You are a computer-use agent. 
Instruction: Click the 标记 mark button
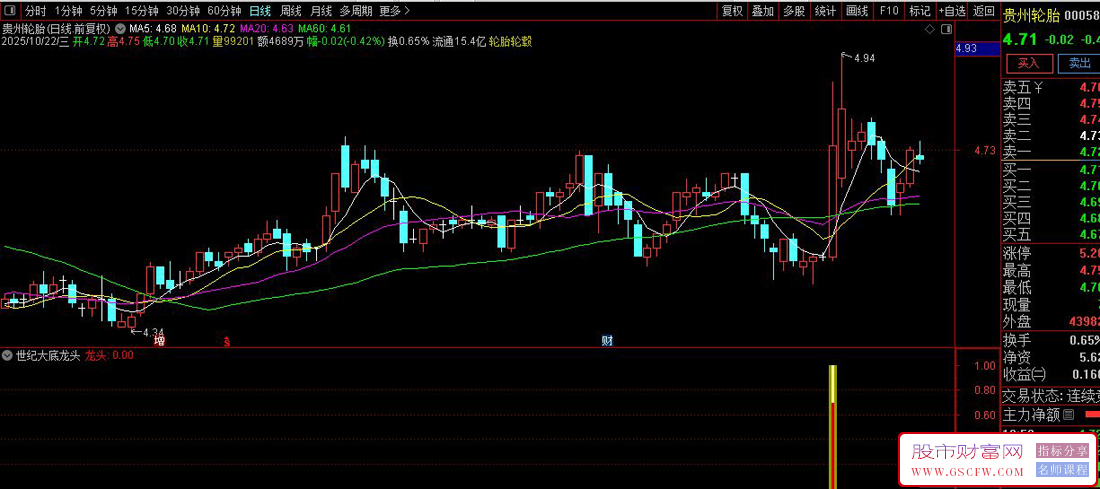pyautogui.click(x=920, y=11)
